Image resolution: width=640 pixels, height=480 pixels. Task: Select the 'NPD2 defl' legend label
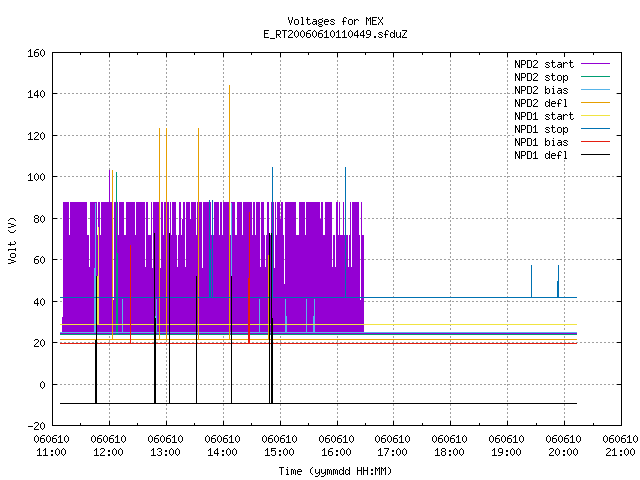point(541,103)
